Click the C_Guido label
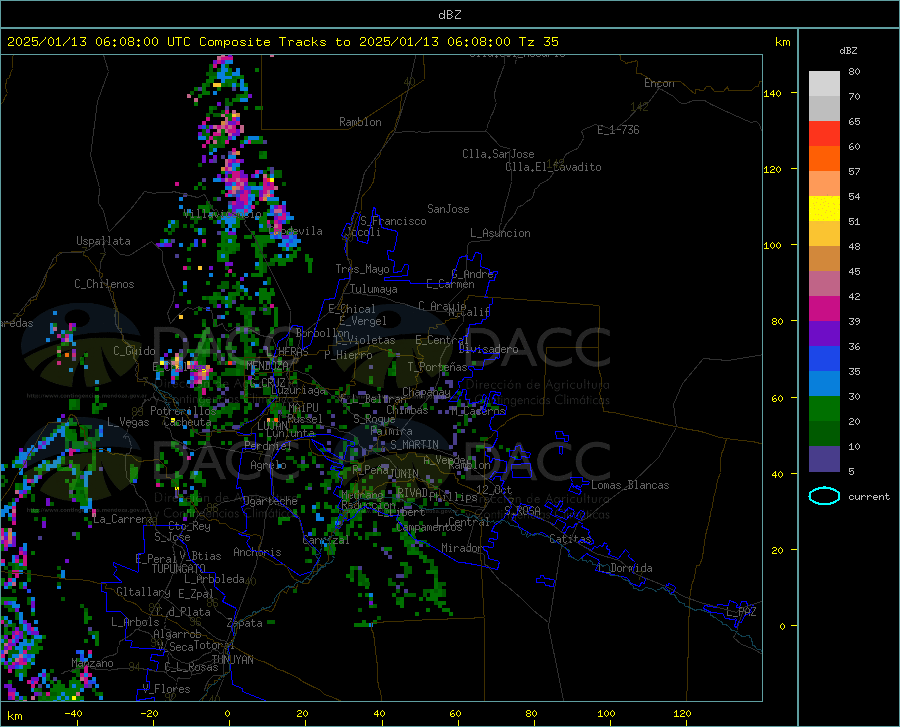Viewport: 900px width, 727px height. [x=134, y=351]
